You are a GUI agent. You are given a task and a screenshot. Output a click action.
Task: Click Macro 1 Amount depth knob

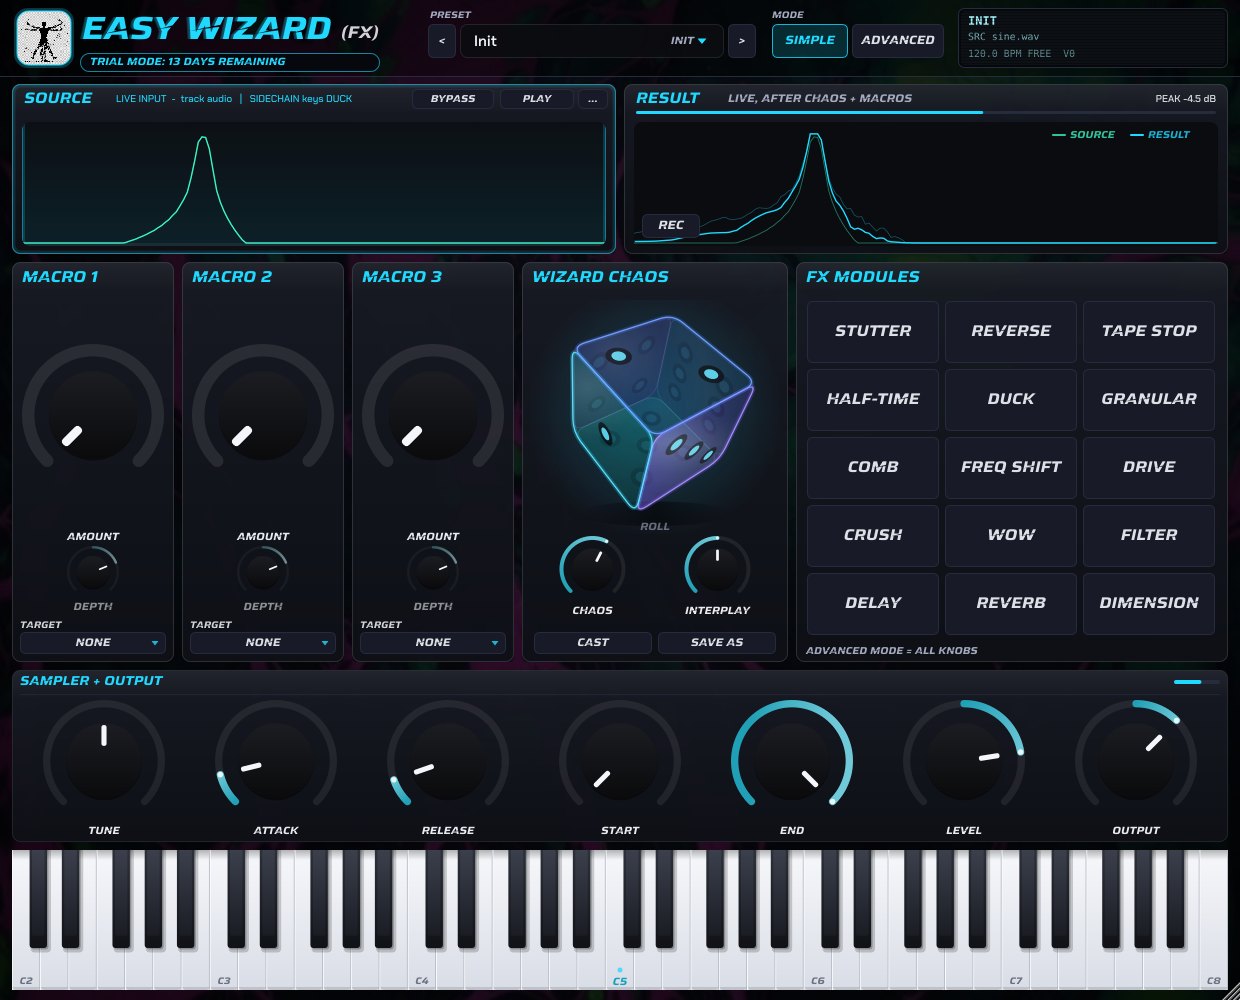point(93,572)
